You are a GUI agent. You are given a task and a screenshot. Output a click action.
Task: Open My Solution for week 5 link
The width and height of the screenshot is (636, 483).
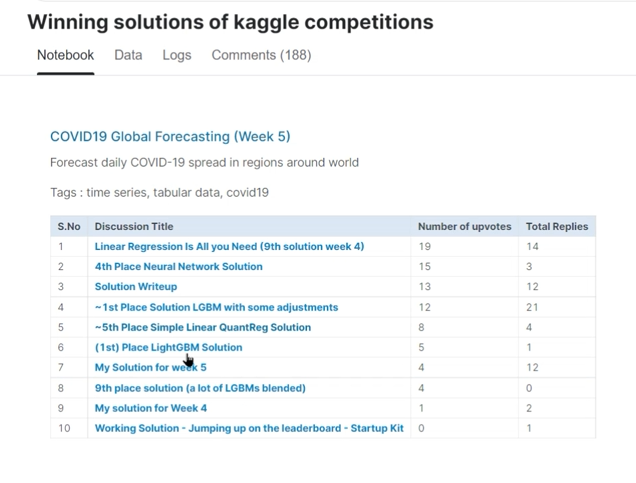[150, 367]
